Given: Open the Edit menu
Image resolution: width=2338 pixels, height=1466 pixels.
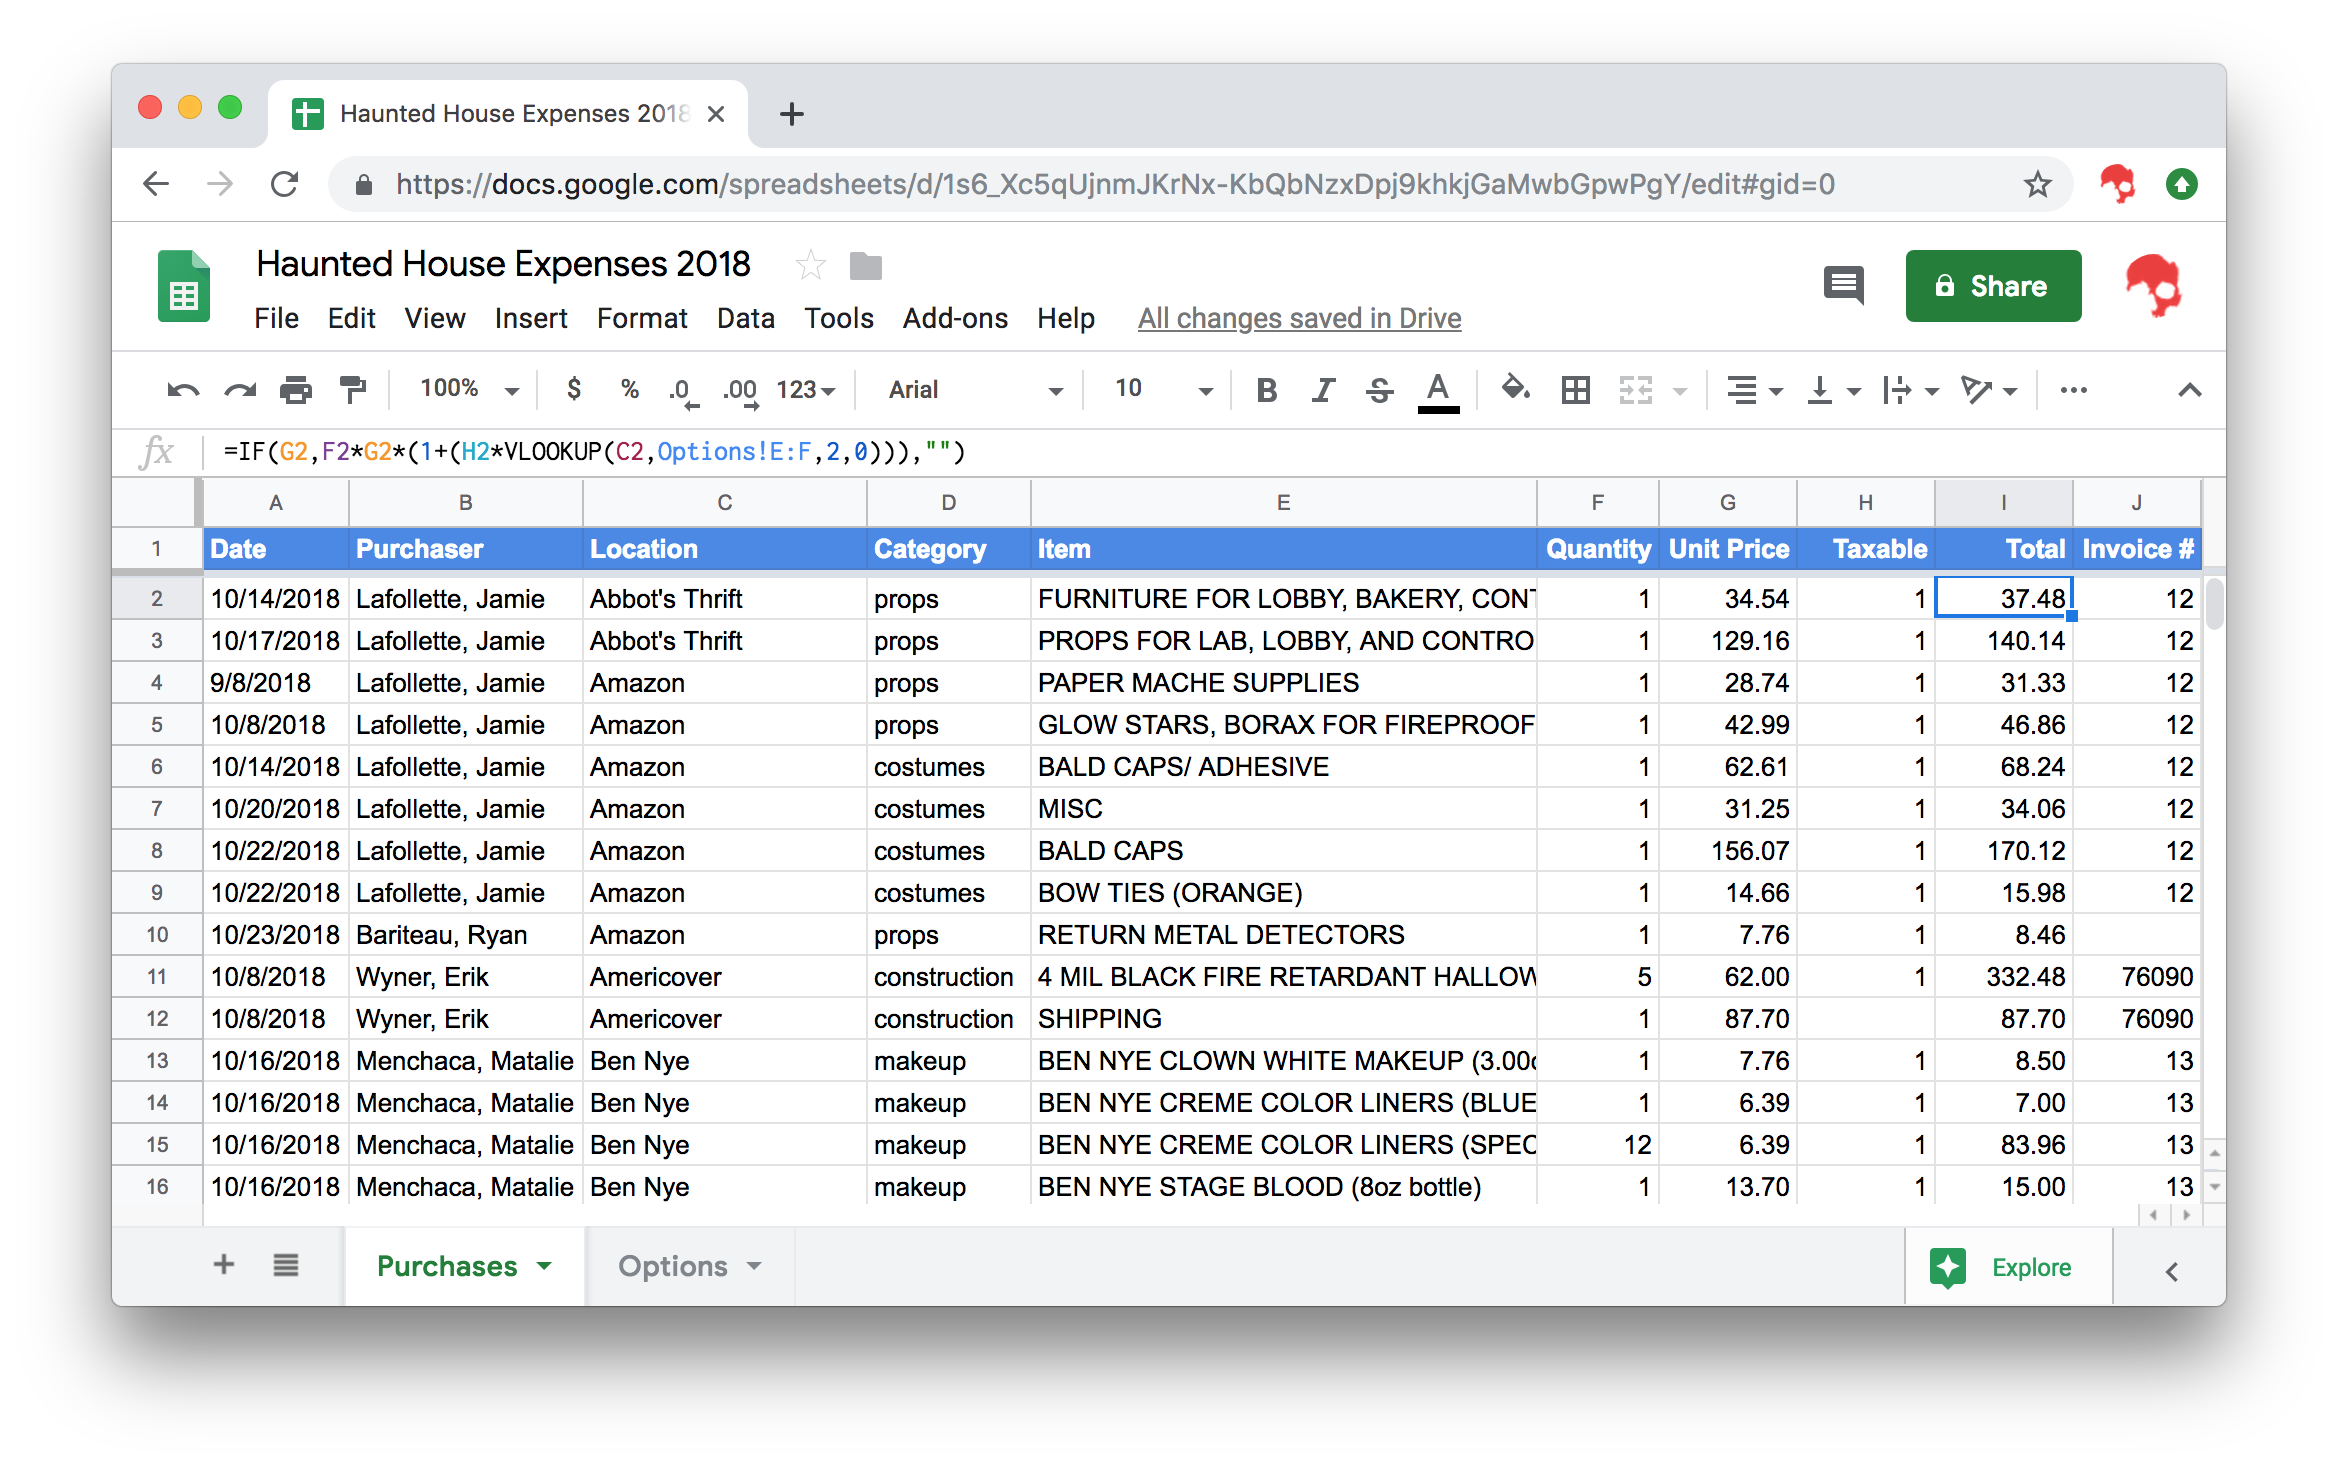Looking at the screenshot, I should pyautogui.click(x=351, y=318).
